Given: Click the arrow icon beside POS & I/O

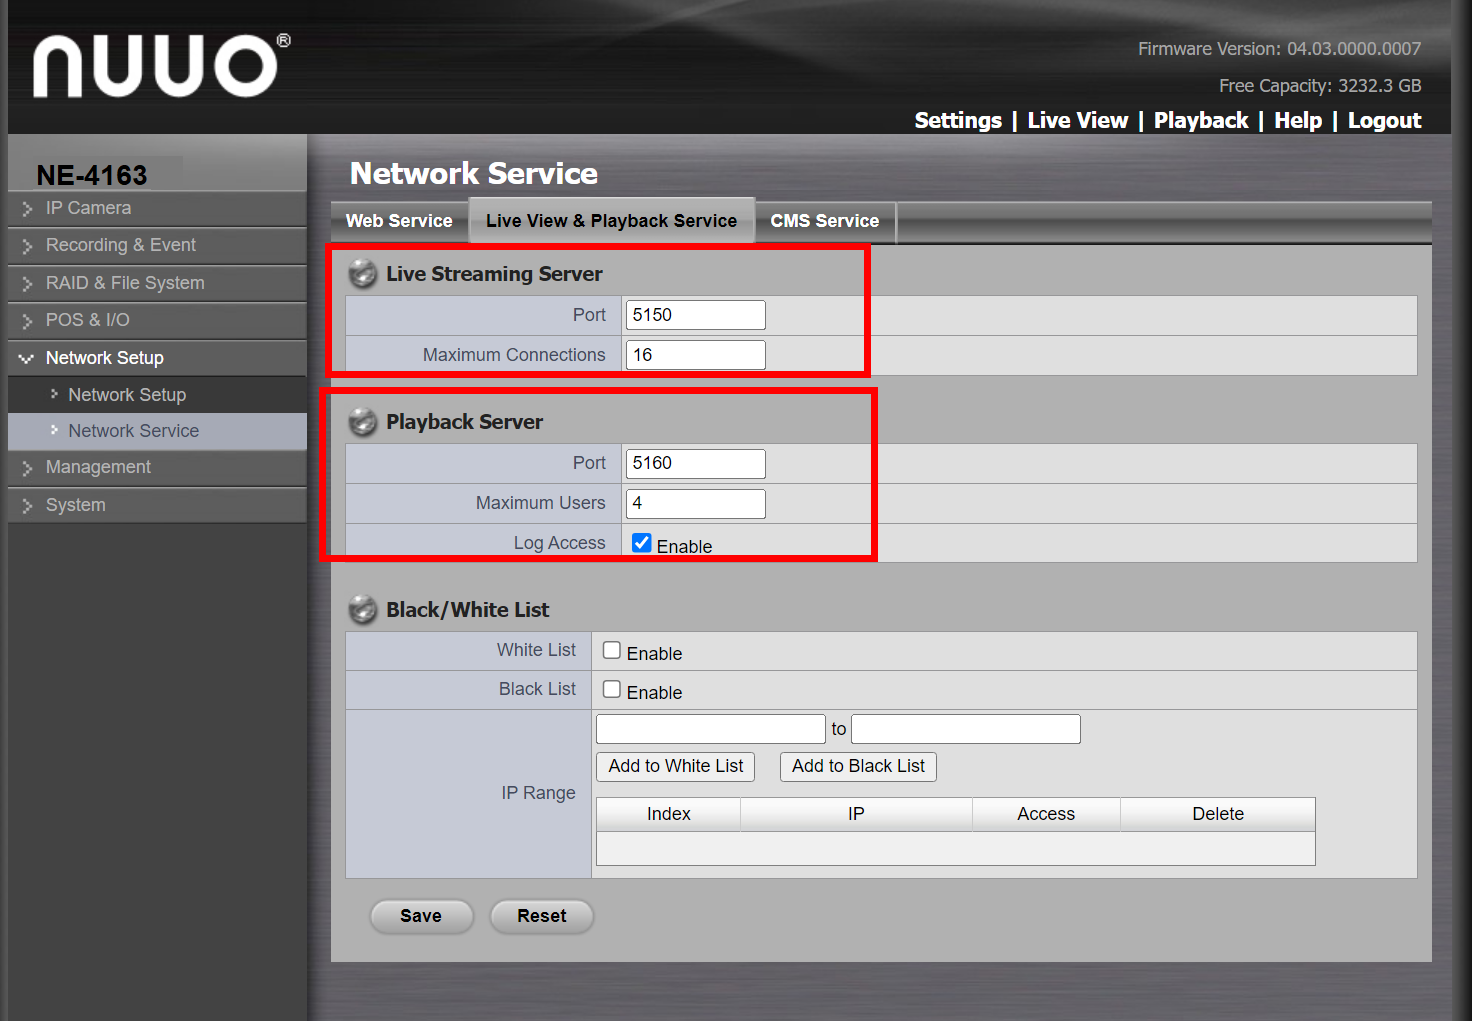Looking at the screenshot, I should tap(27, 320).
